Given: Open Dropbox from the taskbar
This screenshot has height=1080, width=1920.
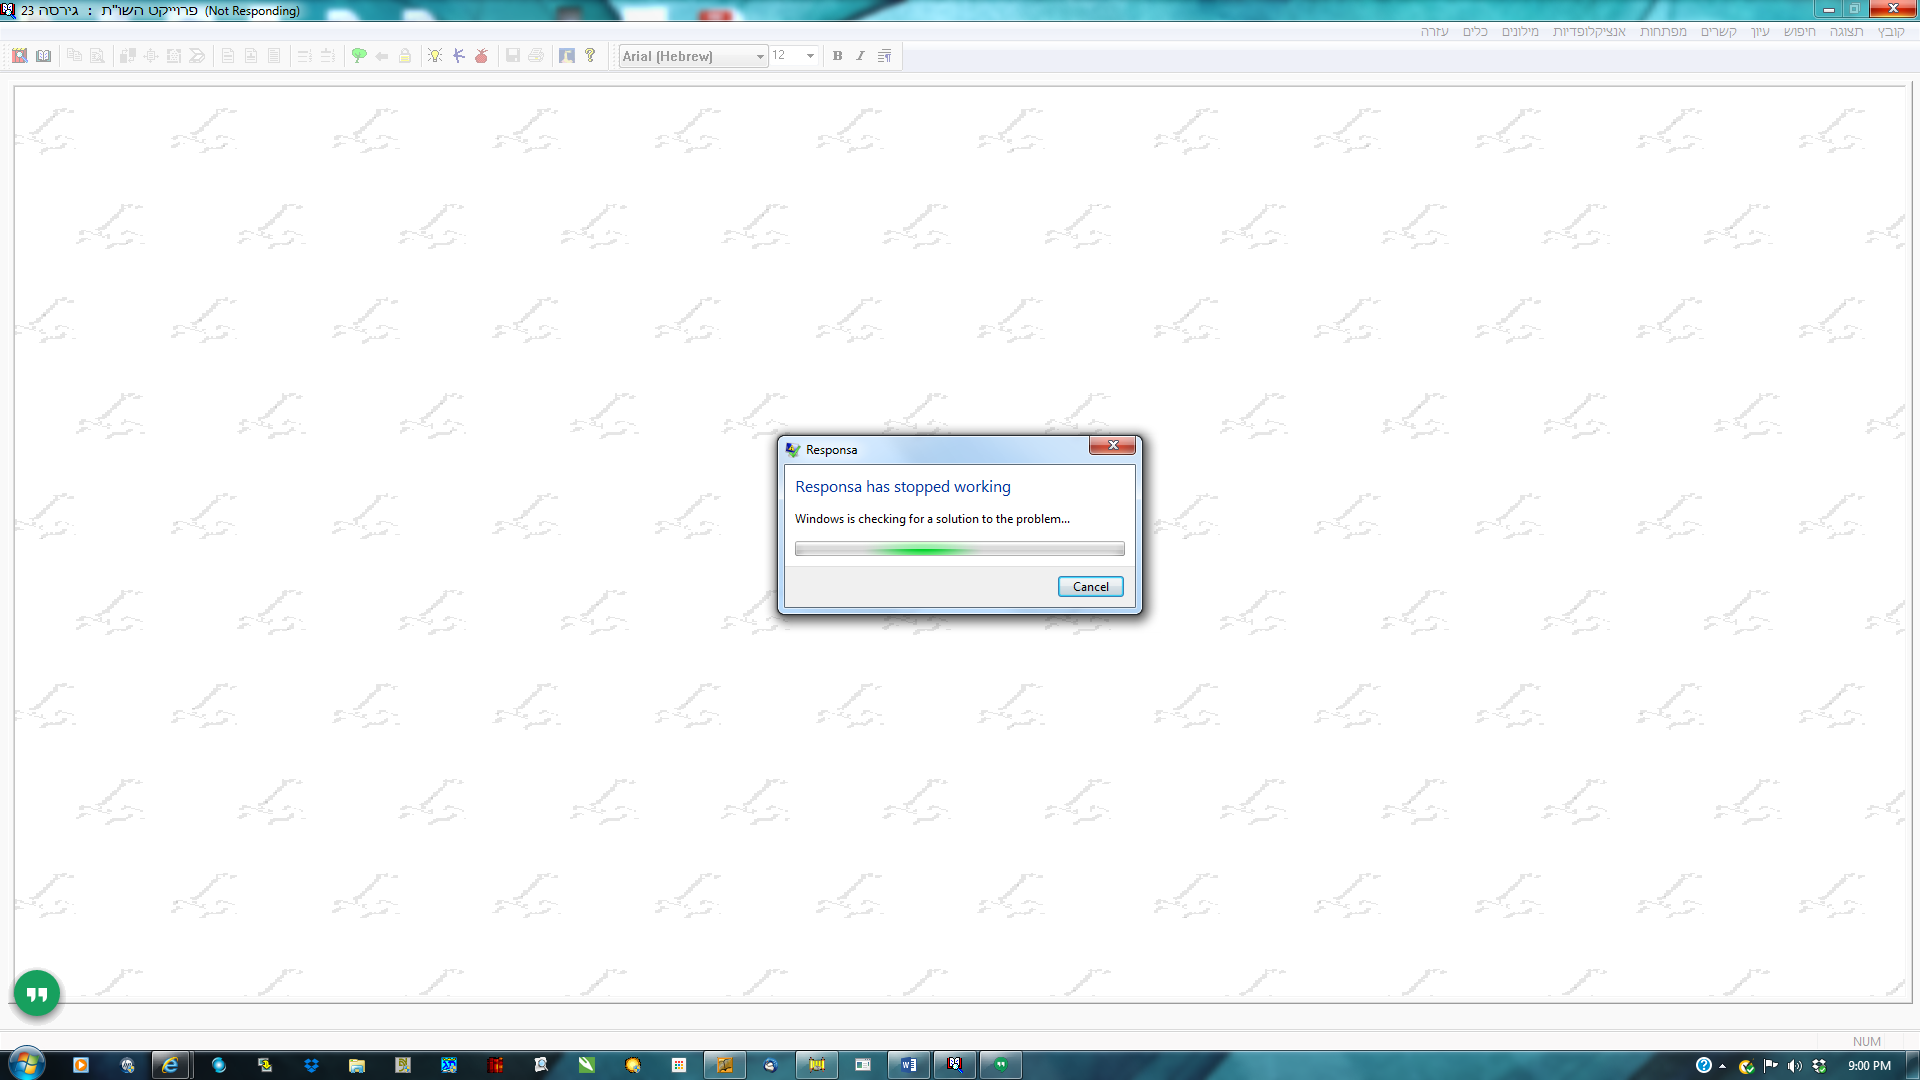Looking at the screenshot, I should point(311,1065).
